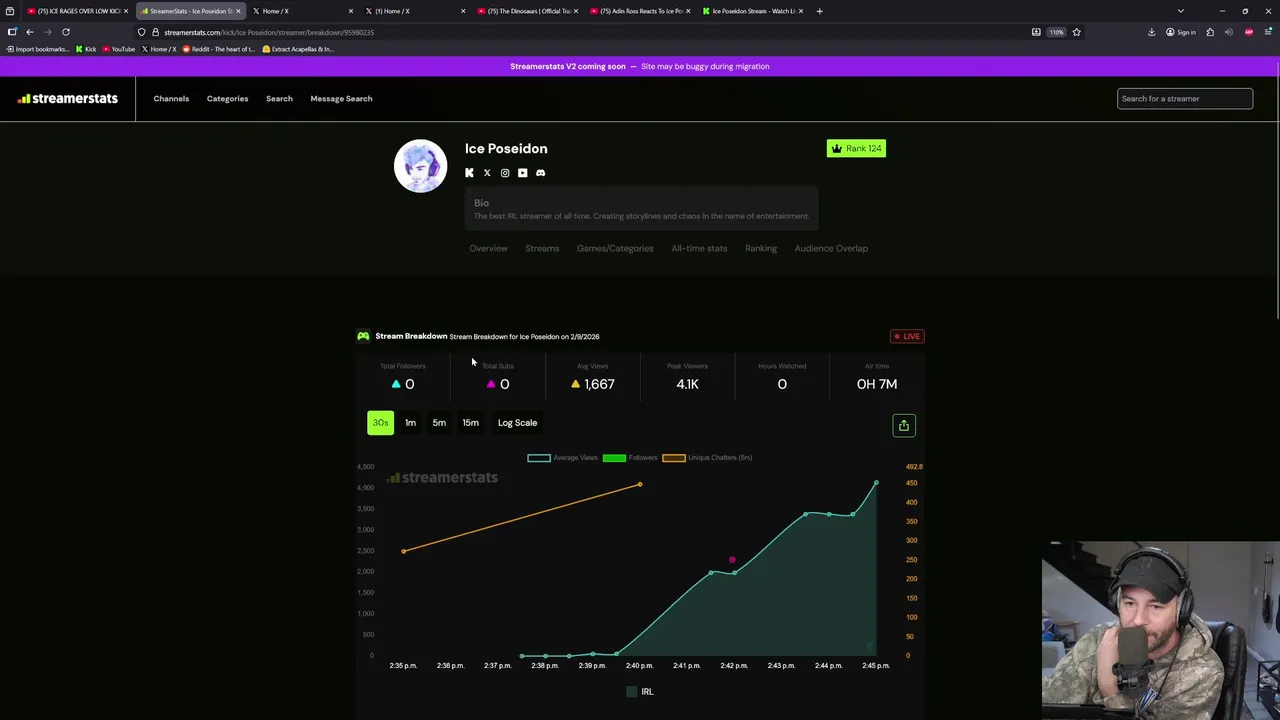Toggle Unique Chatters (5m) legend series
The image size is (1280, 720).
[707, 458]
